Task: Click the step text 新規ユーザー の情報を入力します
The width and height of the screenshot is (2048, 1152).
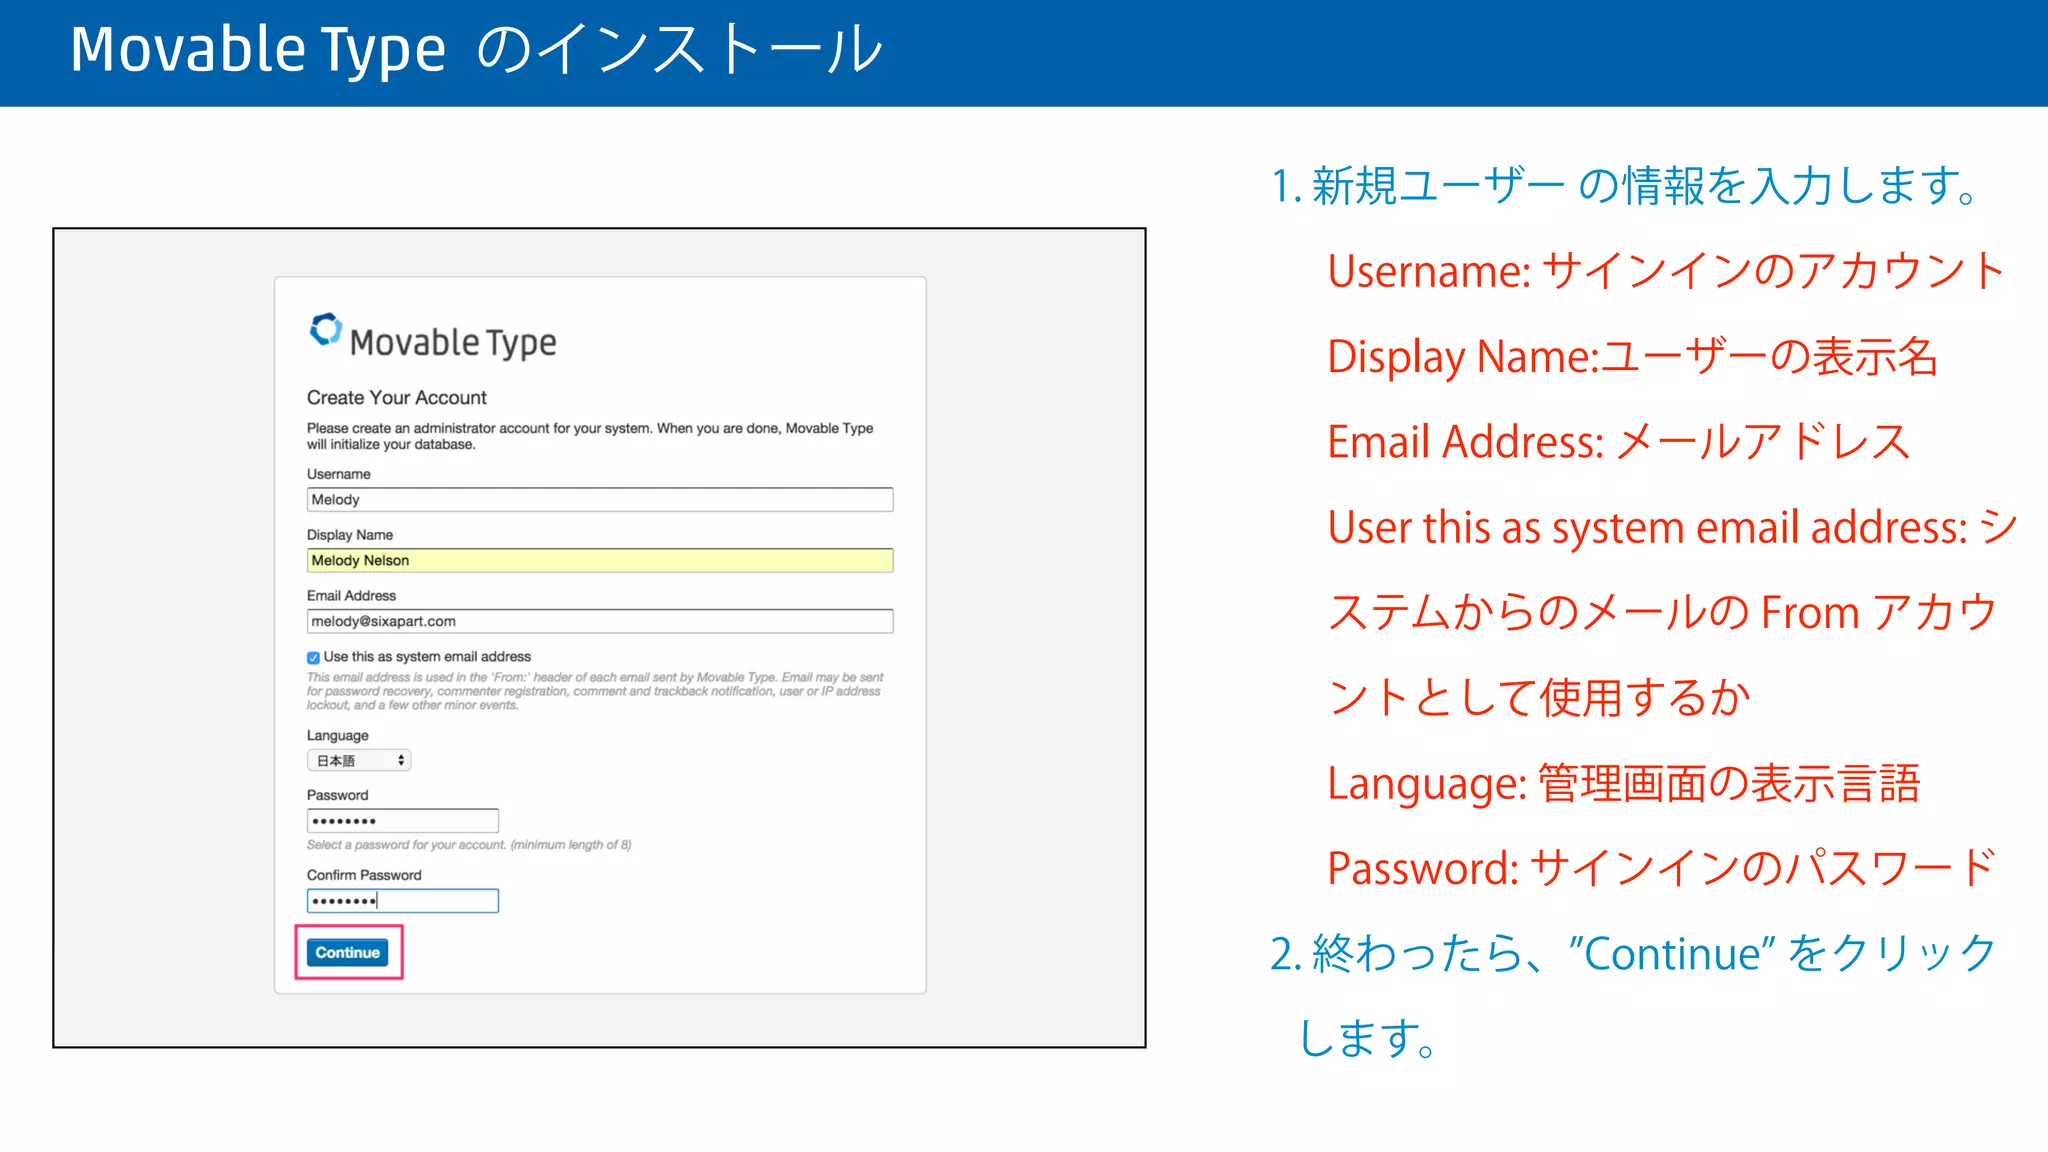Action: click(x=1624, y=186)
